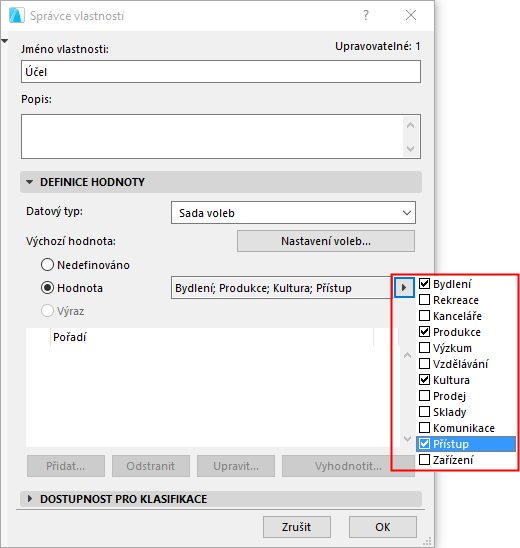Click the Hodnota value field with Bydlení; Produkce
520x548 pixels.
tap(282, 288)
